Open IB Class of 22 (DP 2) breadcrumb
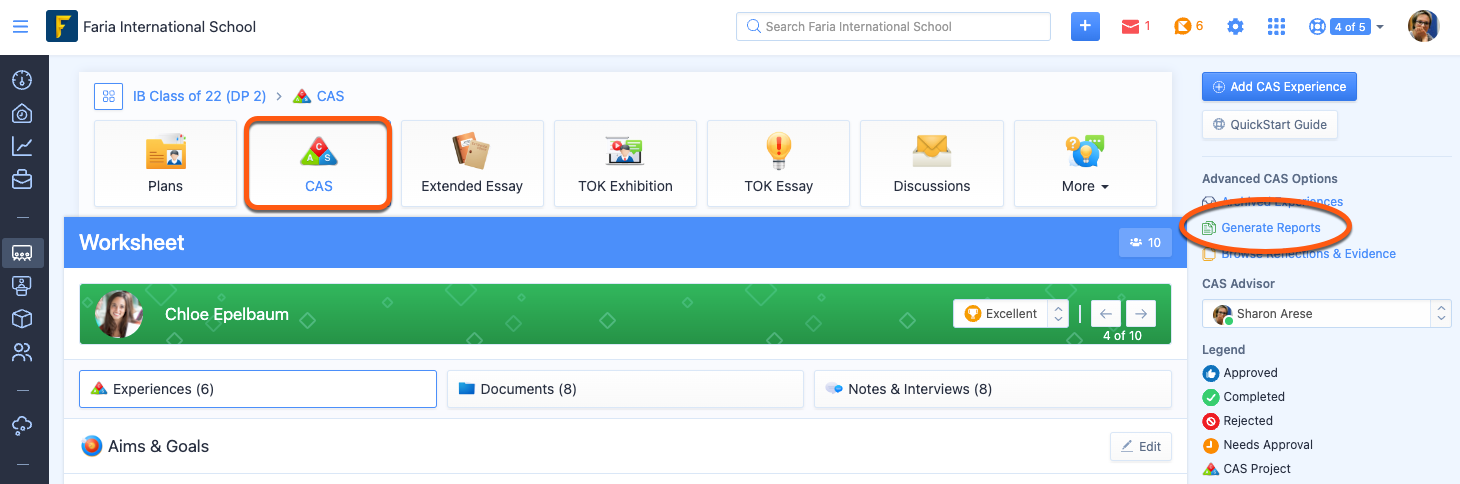Viewport: 1460px width, 484px height. [x=199, y=96]
